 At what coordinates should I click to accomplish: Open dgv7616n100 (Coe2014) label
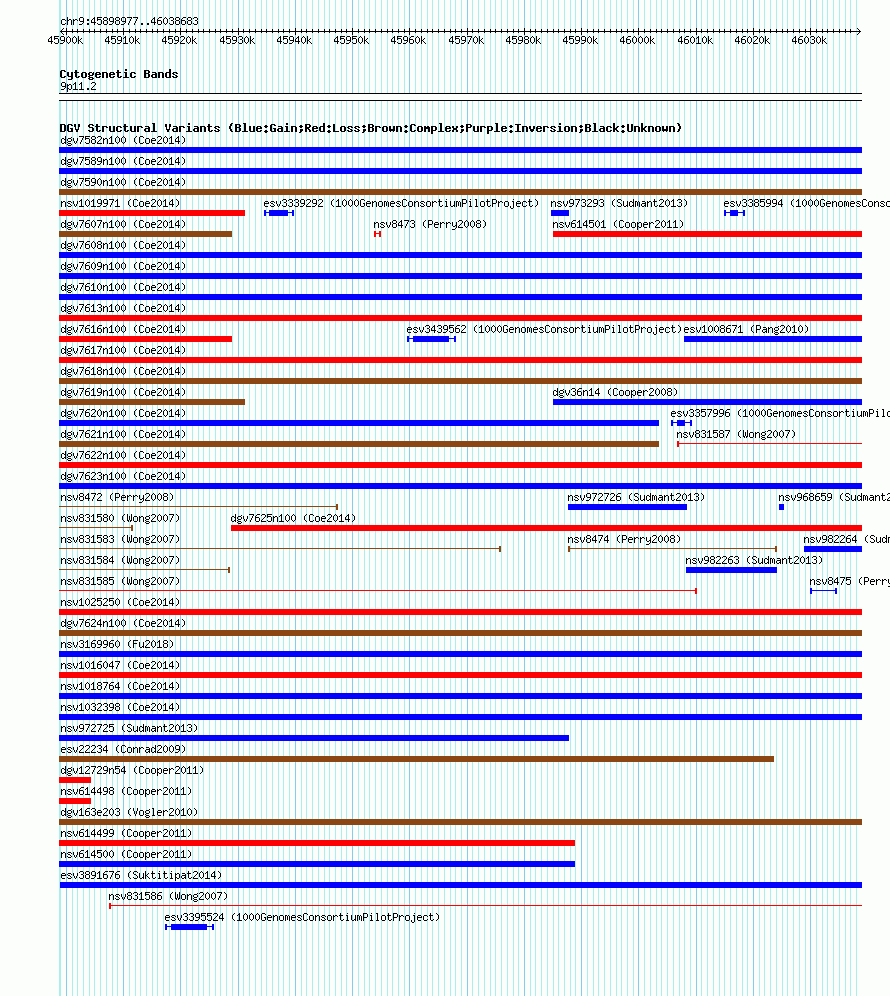[123, 329]
